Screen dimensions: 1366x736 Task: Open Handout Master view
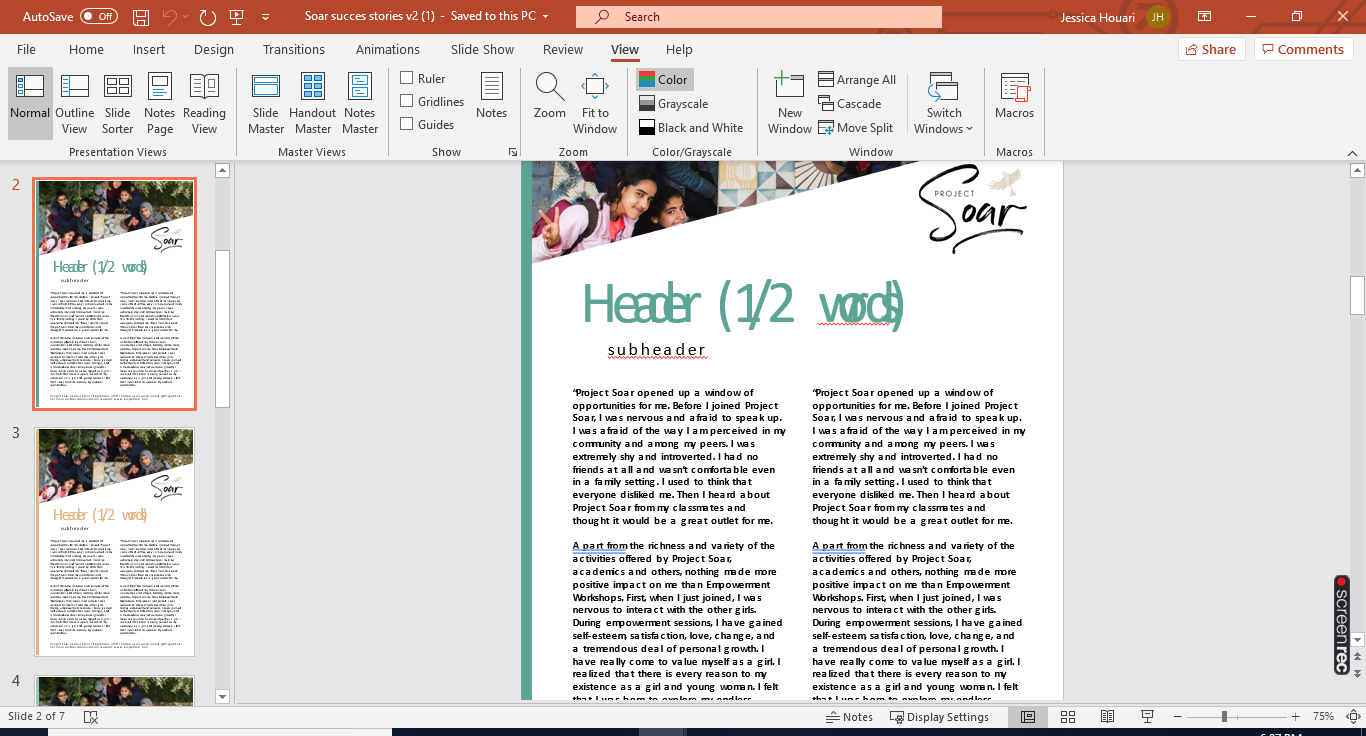pyautogui.click(x=313, y=104)
